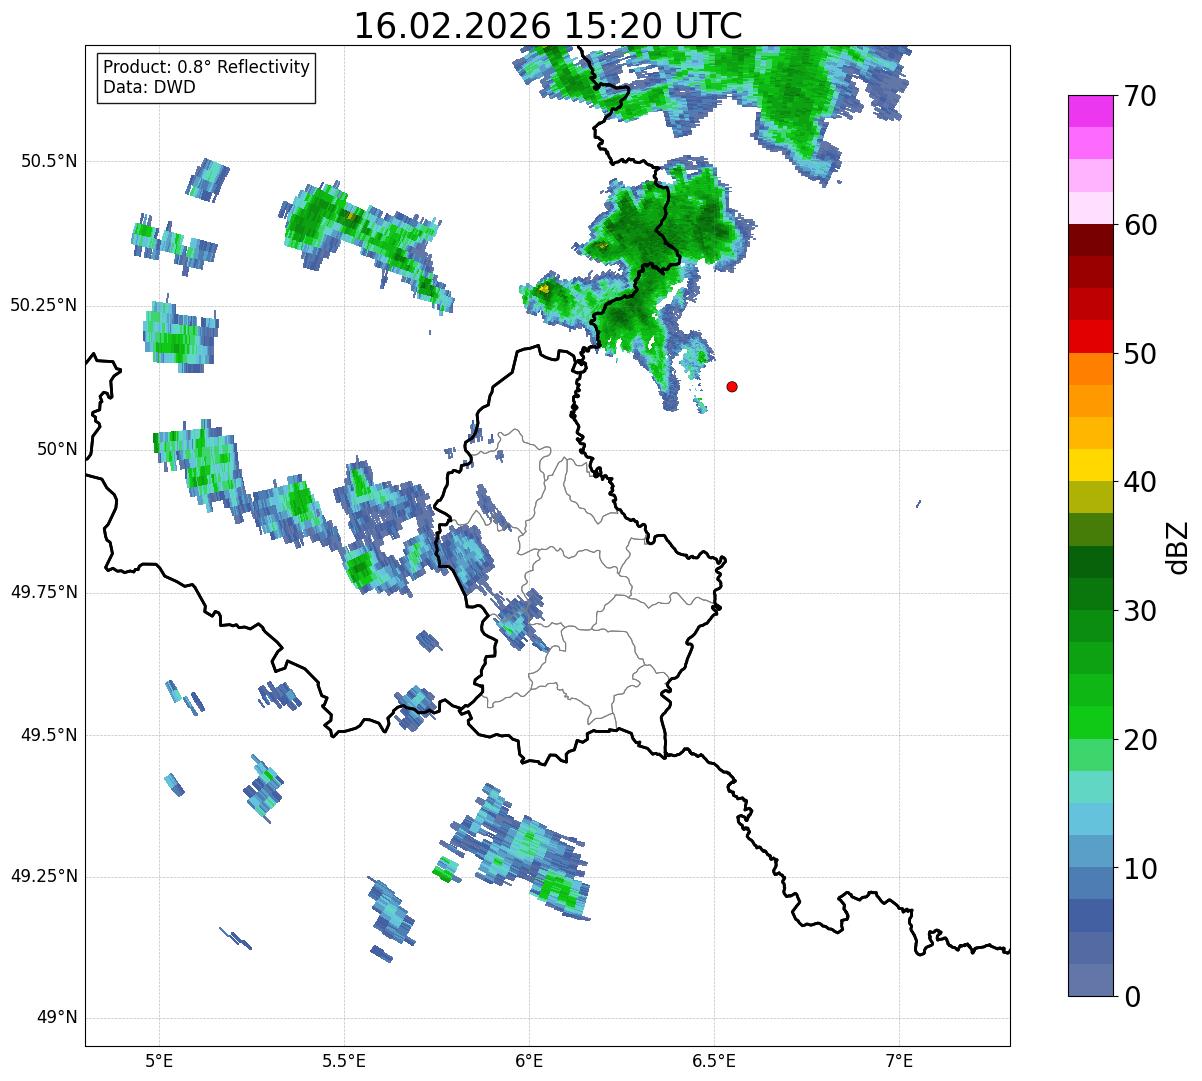Click the dark maroon colorbar segment below 60

coord(1090,240)
